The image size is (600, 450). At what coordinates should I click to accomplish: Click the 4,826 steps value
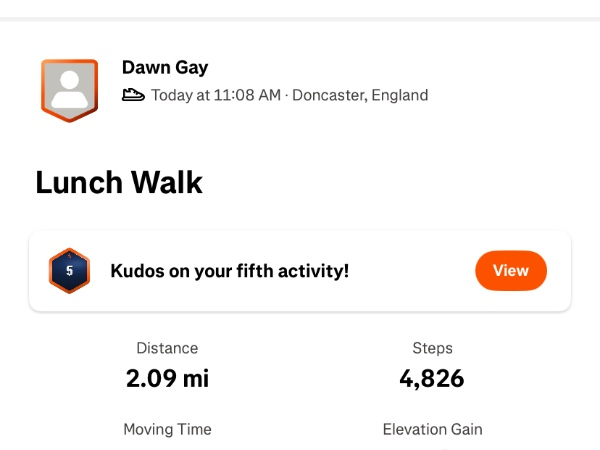(x=432, y=379)
